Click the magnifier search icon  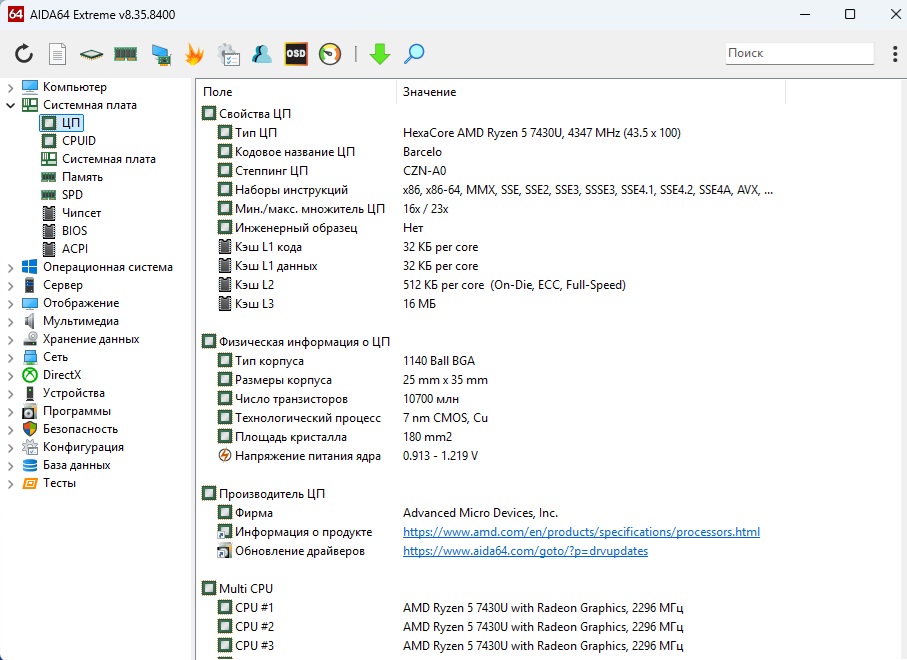(414, 54)
